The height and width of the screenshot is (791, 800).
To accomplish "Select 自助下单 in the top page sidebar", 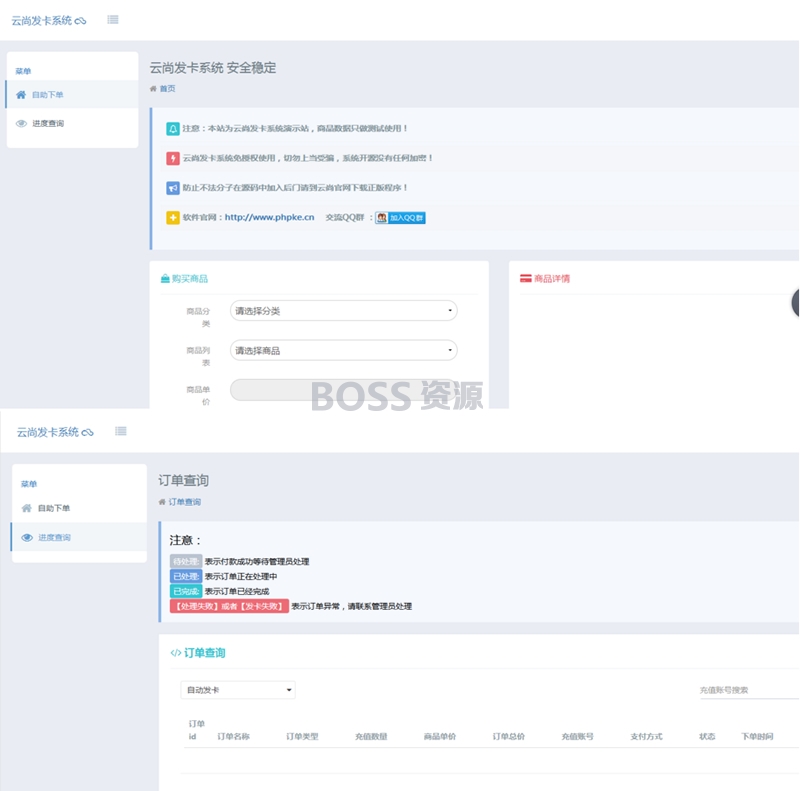I will coord(72,94).
